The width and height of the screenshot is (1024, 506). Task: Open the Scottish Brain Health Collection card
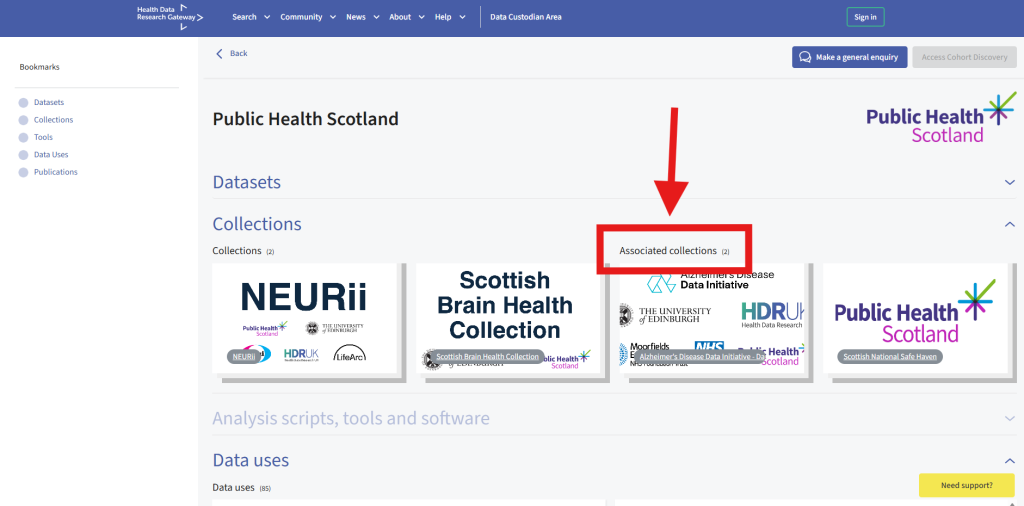click(507, 318)
